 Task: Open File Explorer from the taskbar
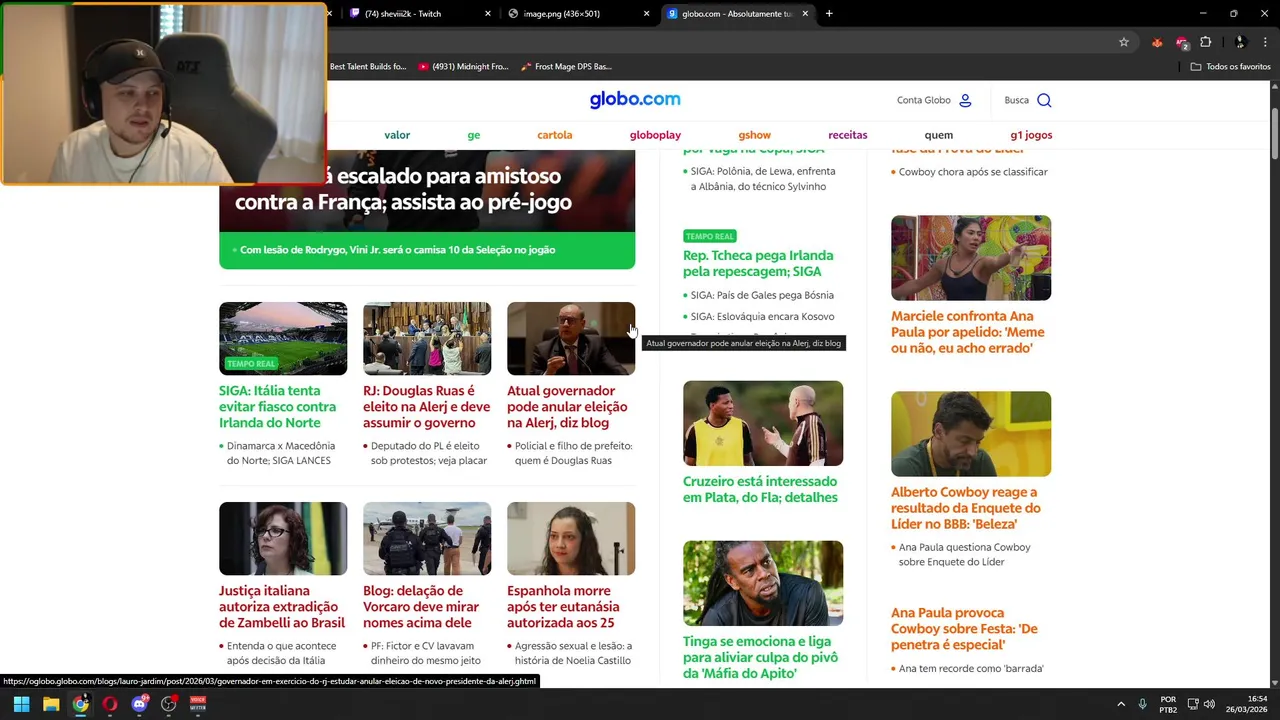pos(51,704)
